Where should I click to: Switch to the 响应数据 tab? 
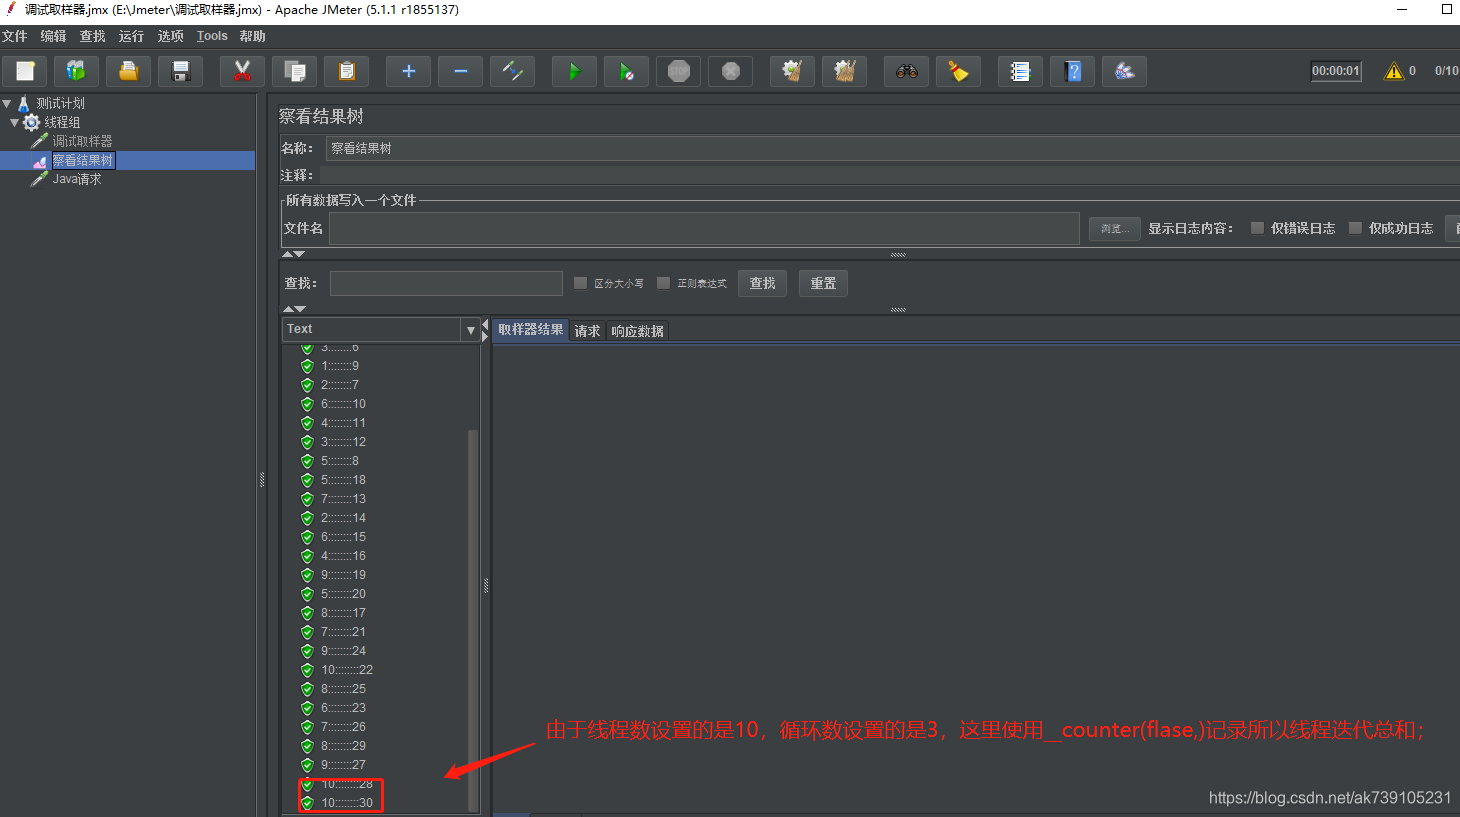(x=637, y=331)
